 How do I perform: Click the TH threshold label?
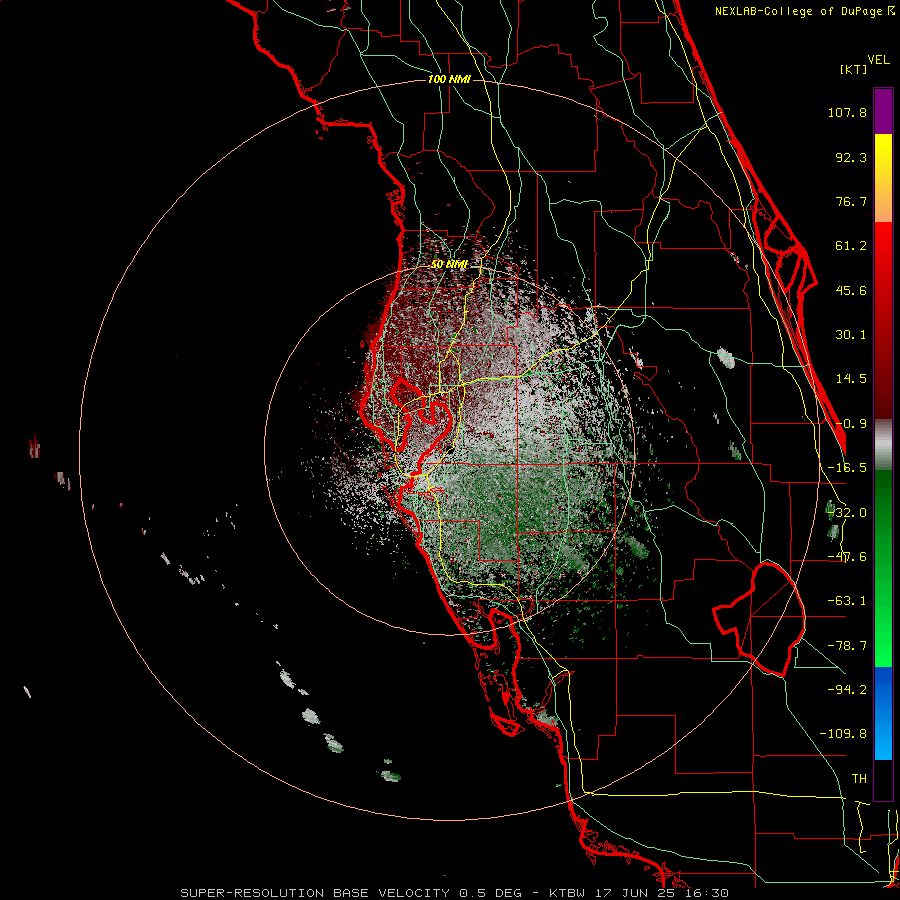859,778
